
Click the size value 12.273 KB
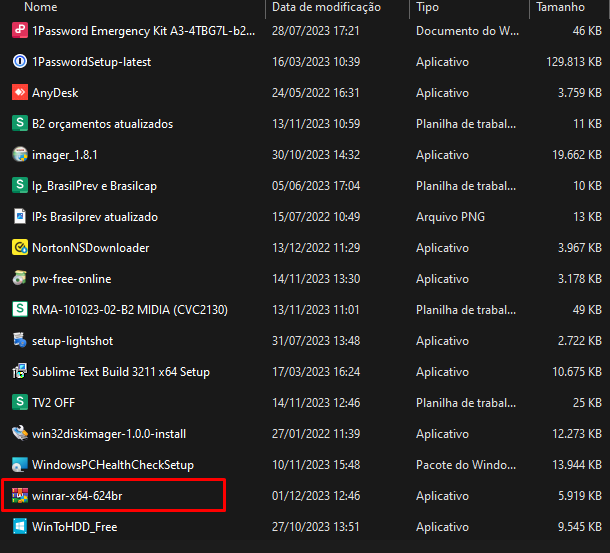(577, 434)
